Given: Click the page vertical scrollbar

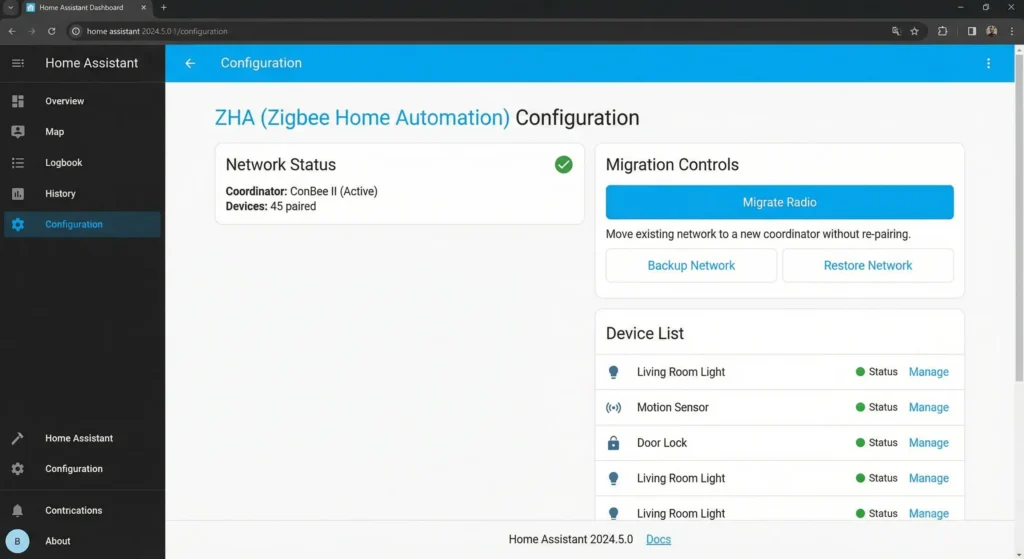Looking at the screenshot, I should [x=1019, y=217].
